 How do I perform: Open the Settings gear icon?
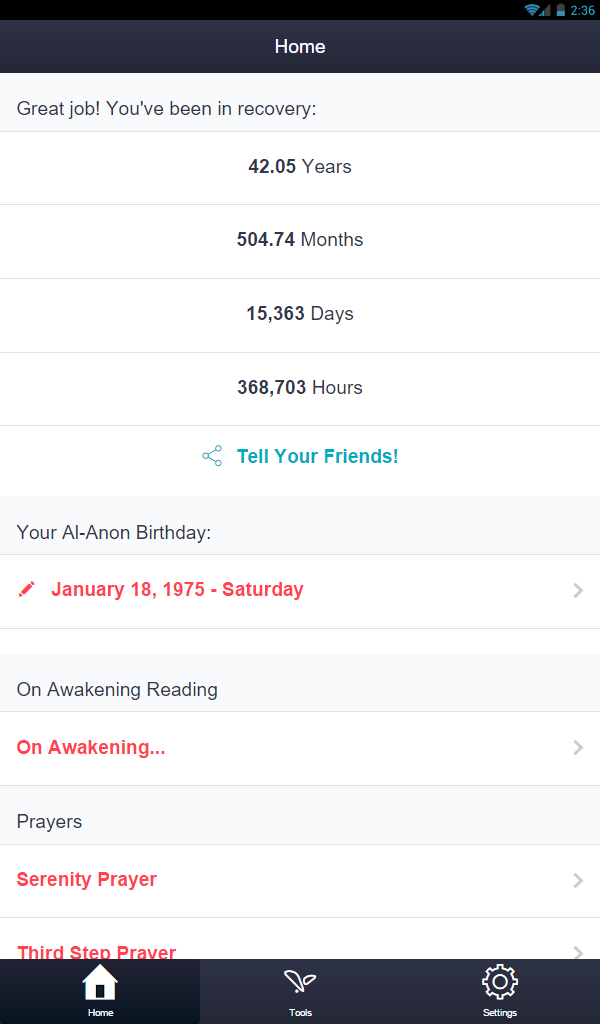pos(499,982)
